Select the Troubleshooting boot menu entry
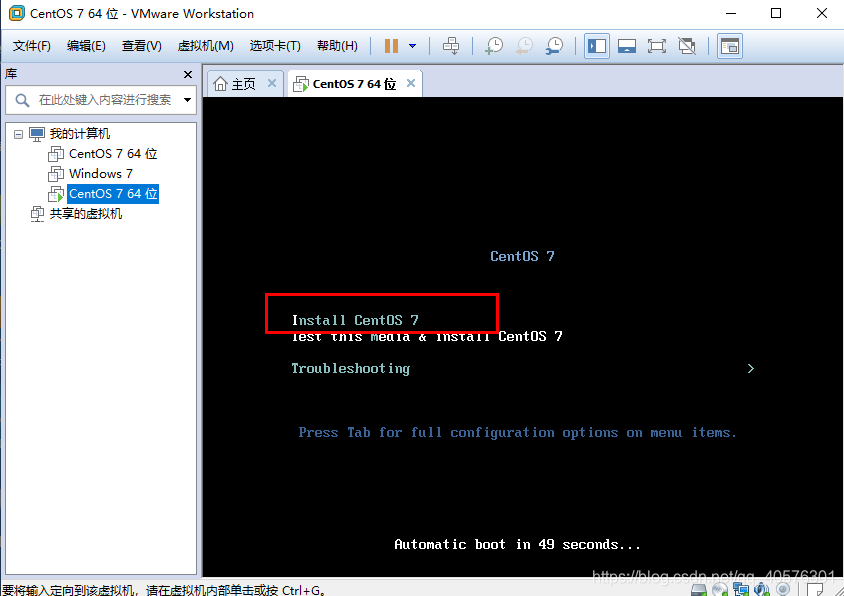Viewport: 844px width, 596px height. point(350,369)
